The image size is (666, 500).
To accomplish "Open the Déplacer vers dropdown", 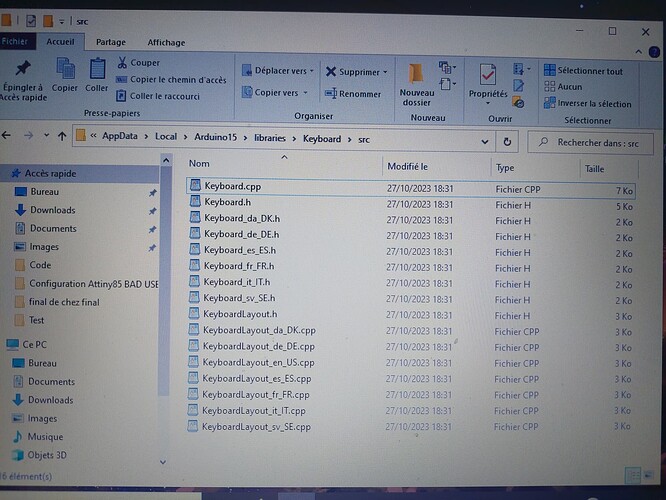I will [x=278, y=71].
